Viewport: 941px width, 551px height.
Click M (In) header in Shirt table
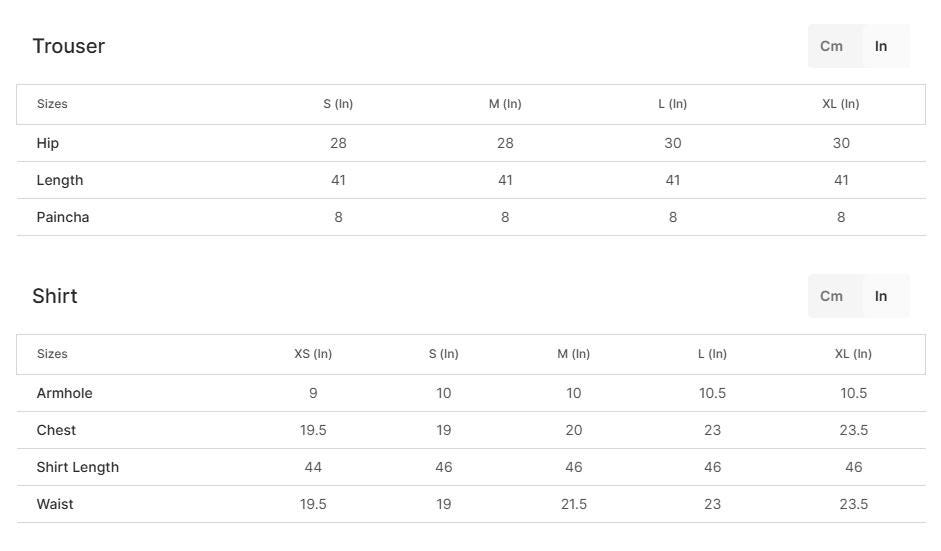574,354
